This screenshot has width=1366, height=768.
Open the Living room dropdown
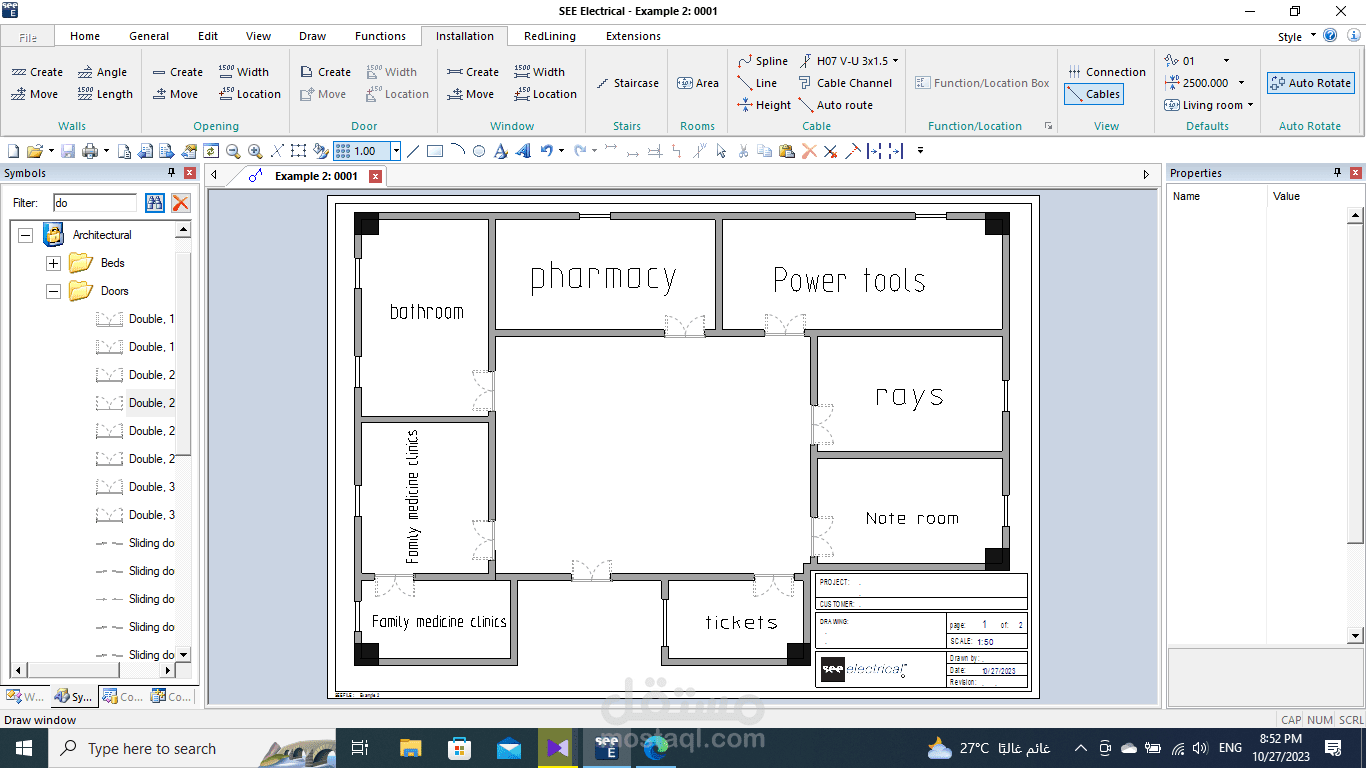(x=1250, y=105)
